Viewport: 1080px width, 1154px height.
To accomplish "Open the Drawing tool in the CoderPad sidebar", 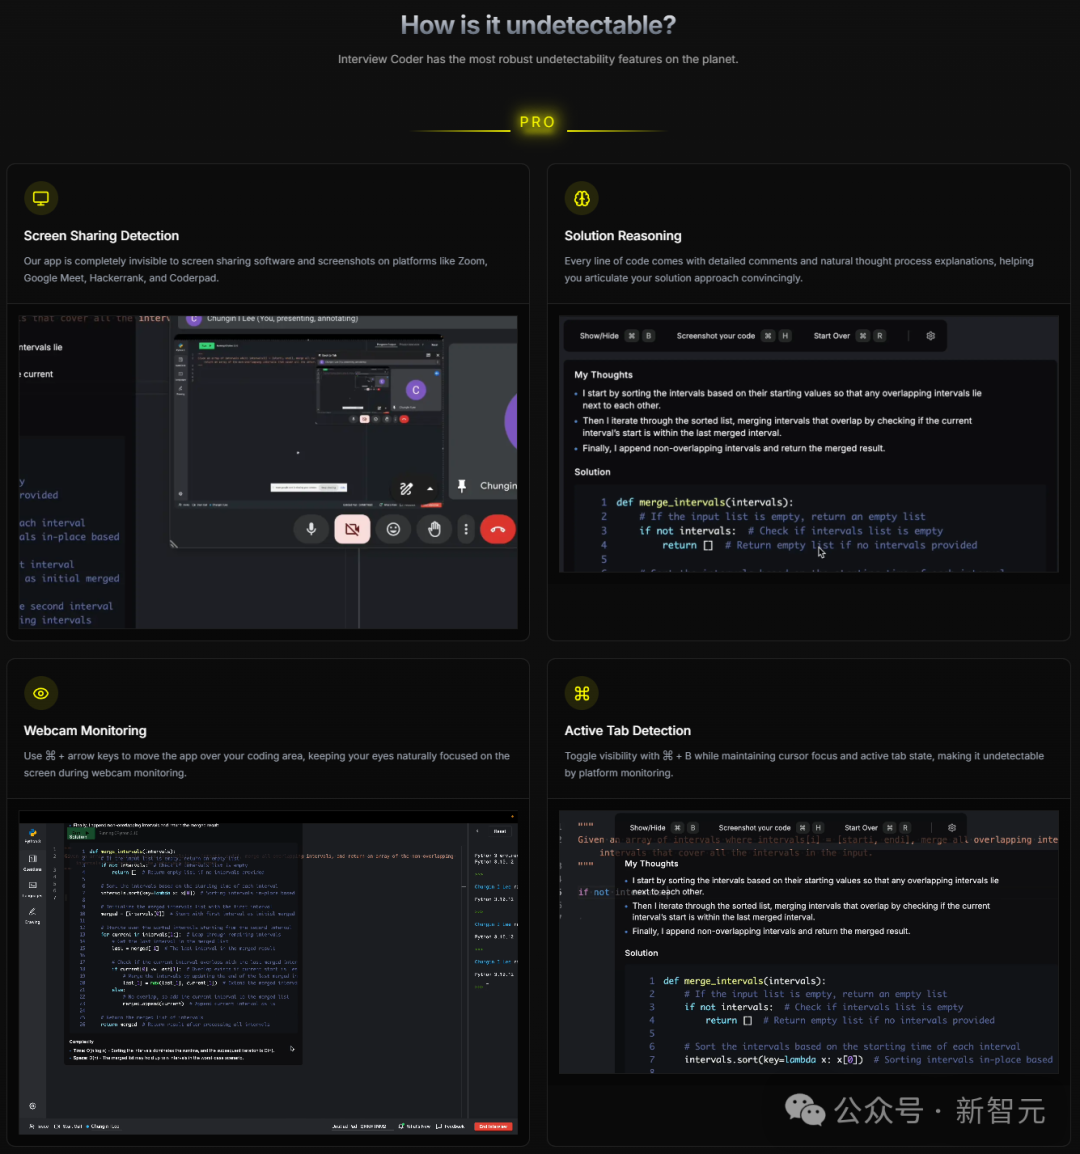I will point(32,915).
